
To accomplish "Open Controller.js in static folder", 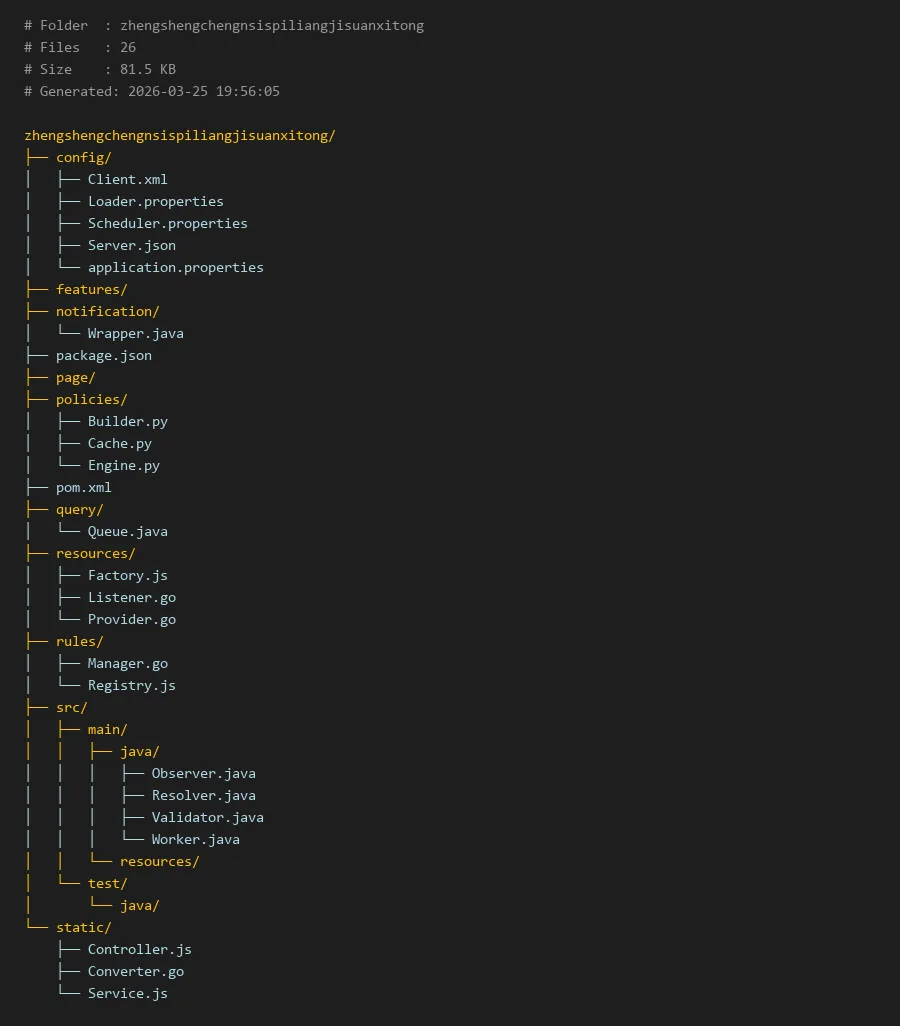I will tap(139, 949).
